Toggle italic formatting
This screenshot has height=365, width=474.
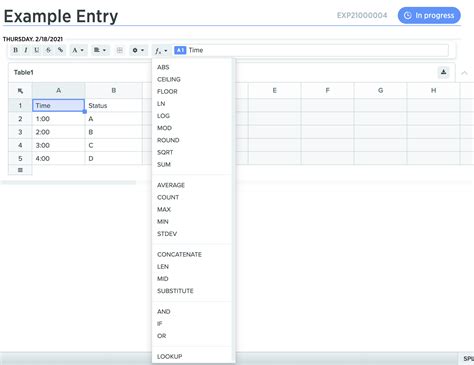point(26,50)
